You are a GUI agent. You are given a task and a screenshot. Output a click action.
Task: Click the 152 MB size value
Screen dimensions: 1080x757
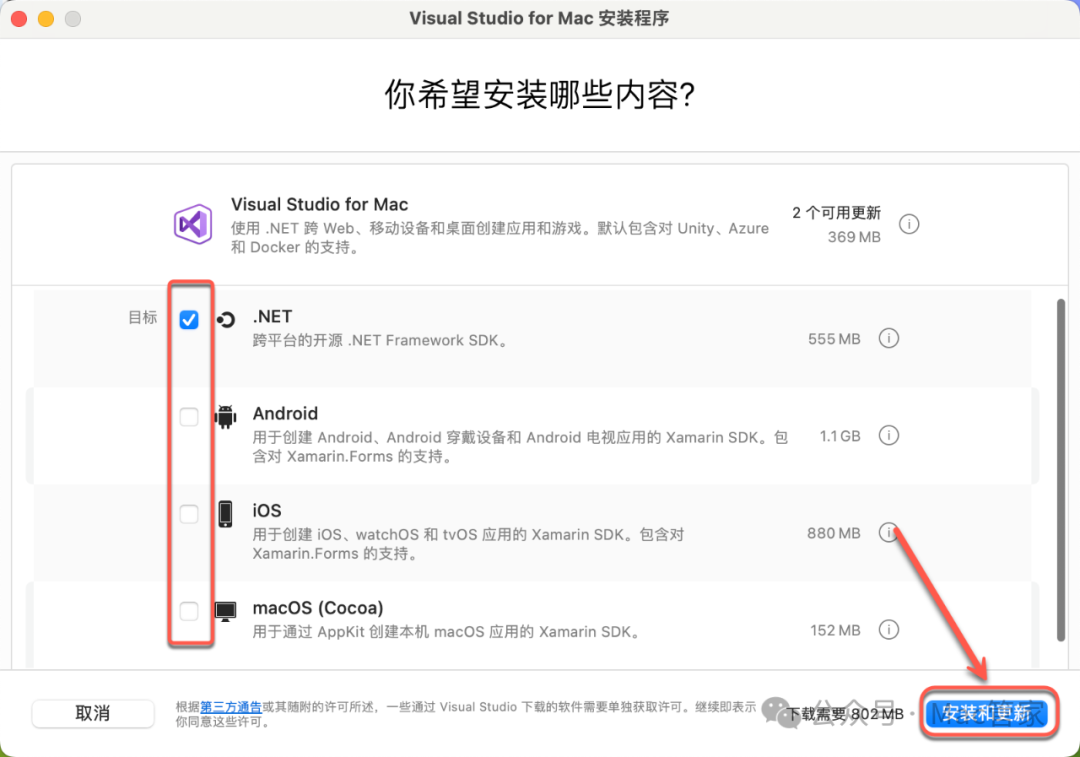coord(835,630)
